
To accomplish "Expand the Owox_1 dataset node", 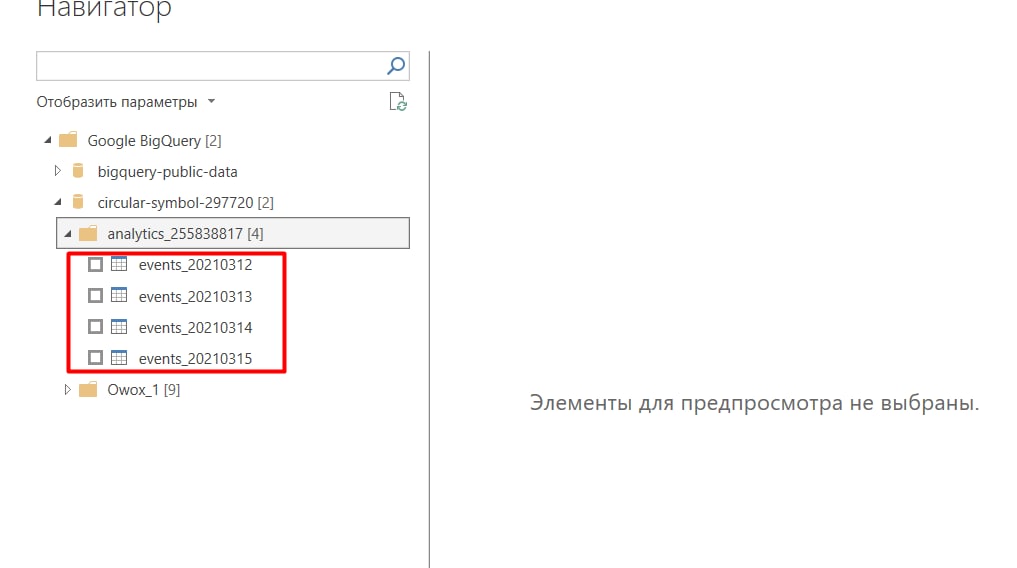I will (x=67, y=390).
